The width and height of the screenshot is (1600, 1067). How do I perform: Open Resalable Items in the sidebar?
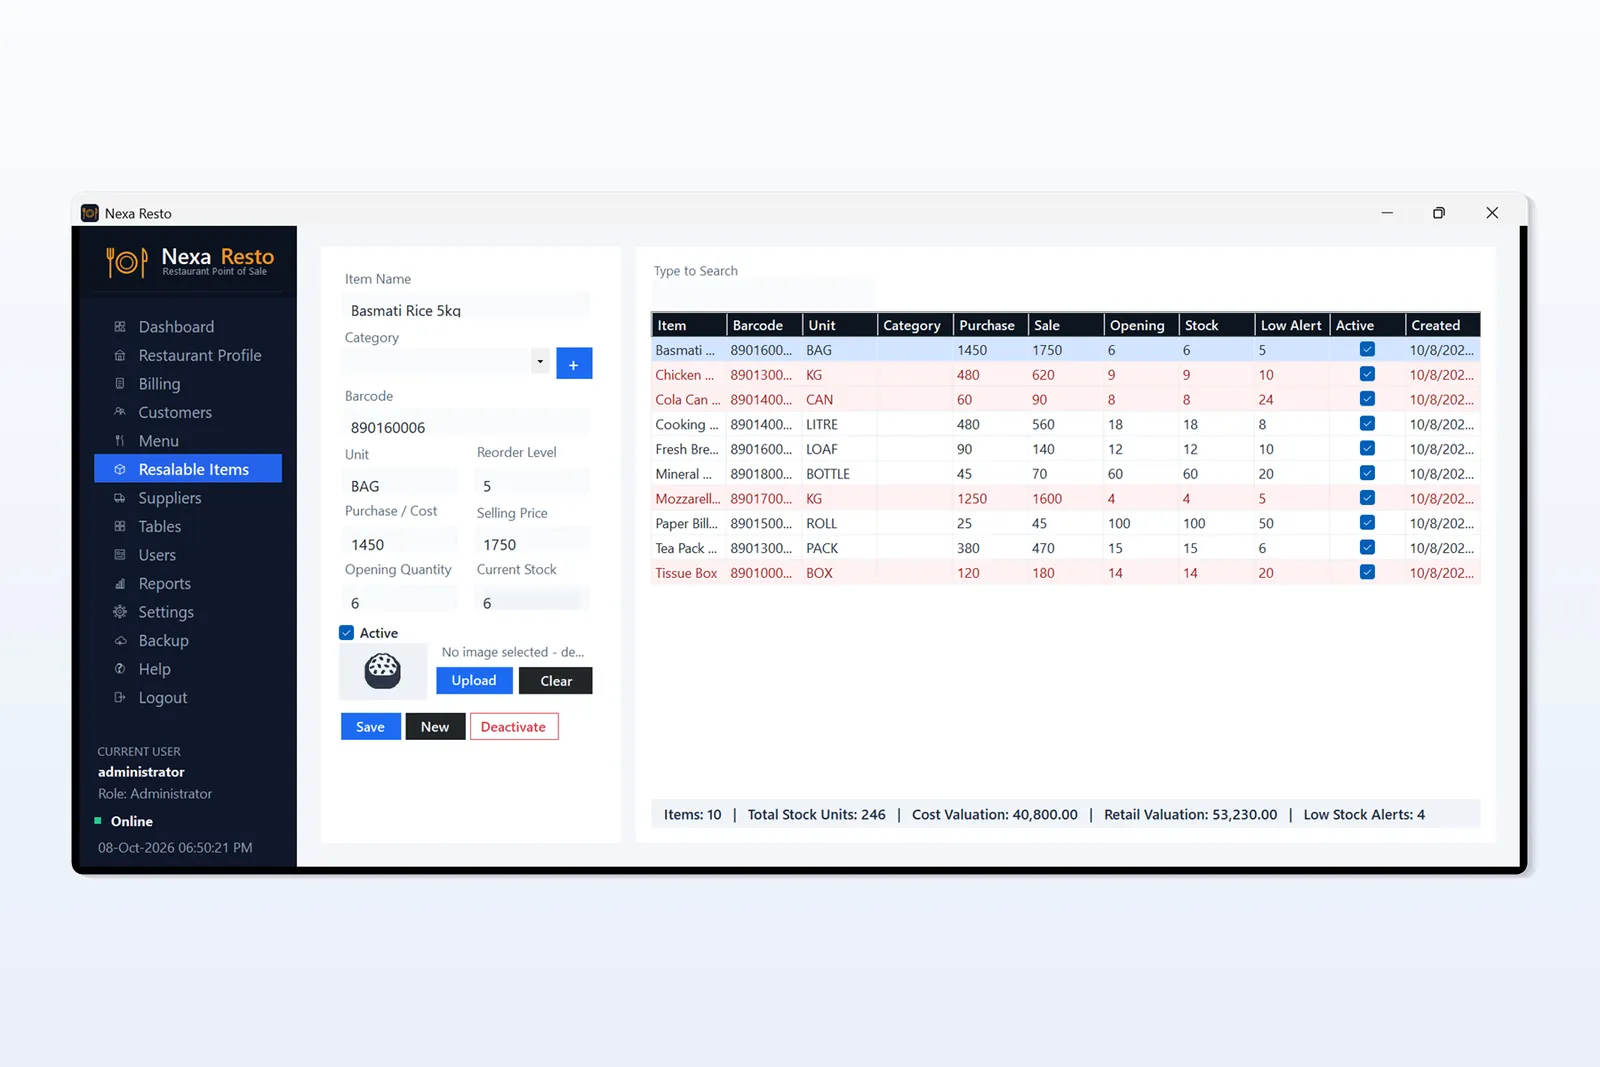pos(188,469)
